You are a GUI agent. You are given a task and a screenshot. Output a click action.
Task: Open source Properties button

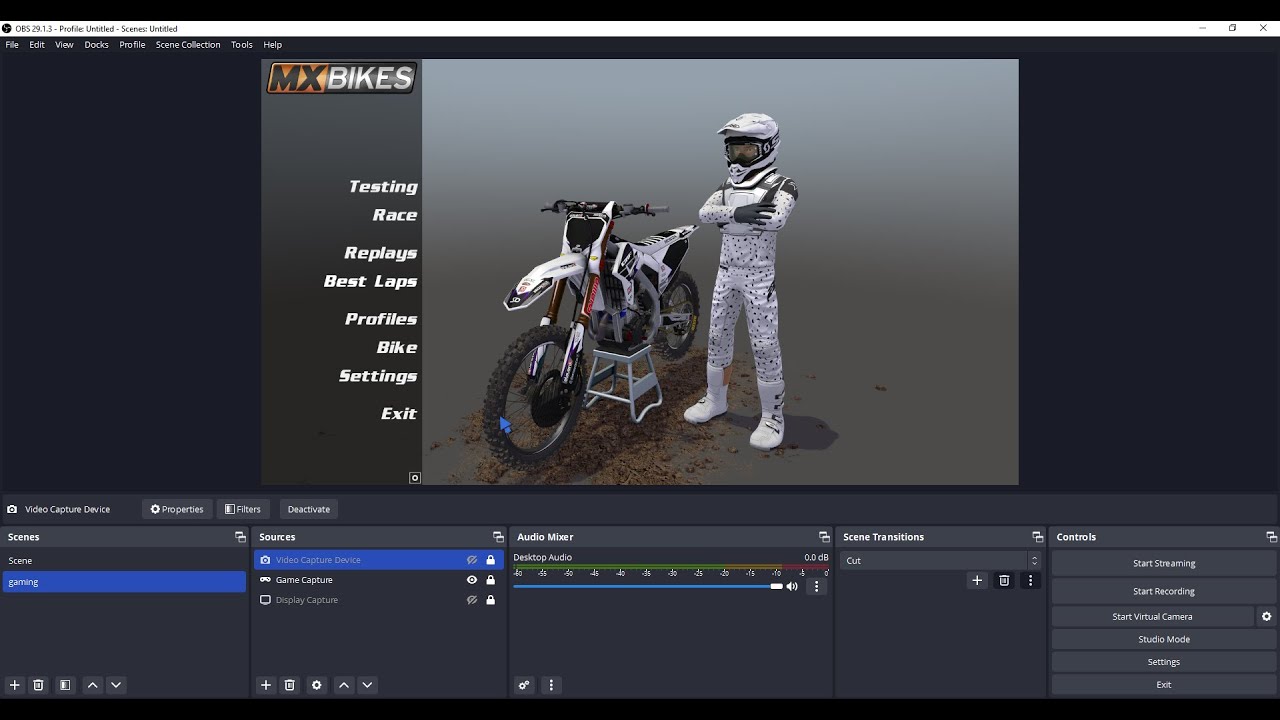(x=177, y=509)
